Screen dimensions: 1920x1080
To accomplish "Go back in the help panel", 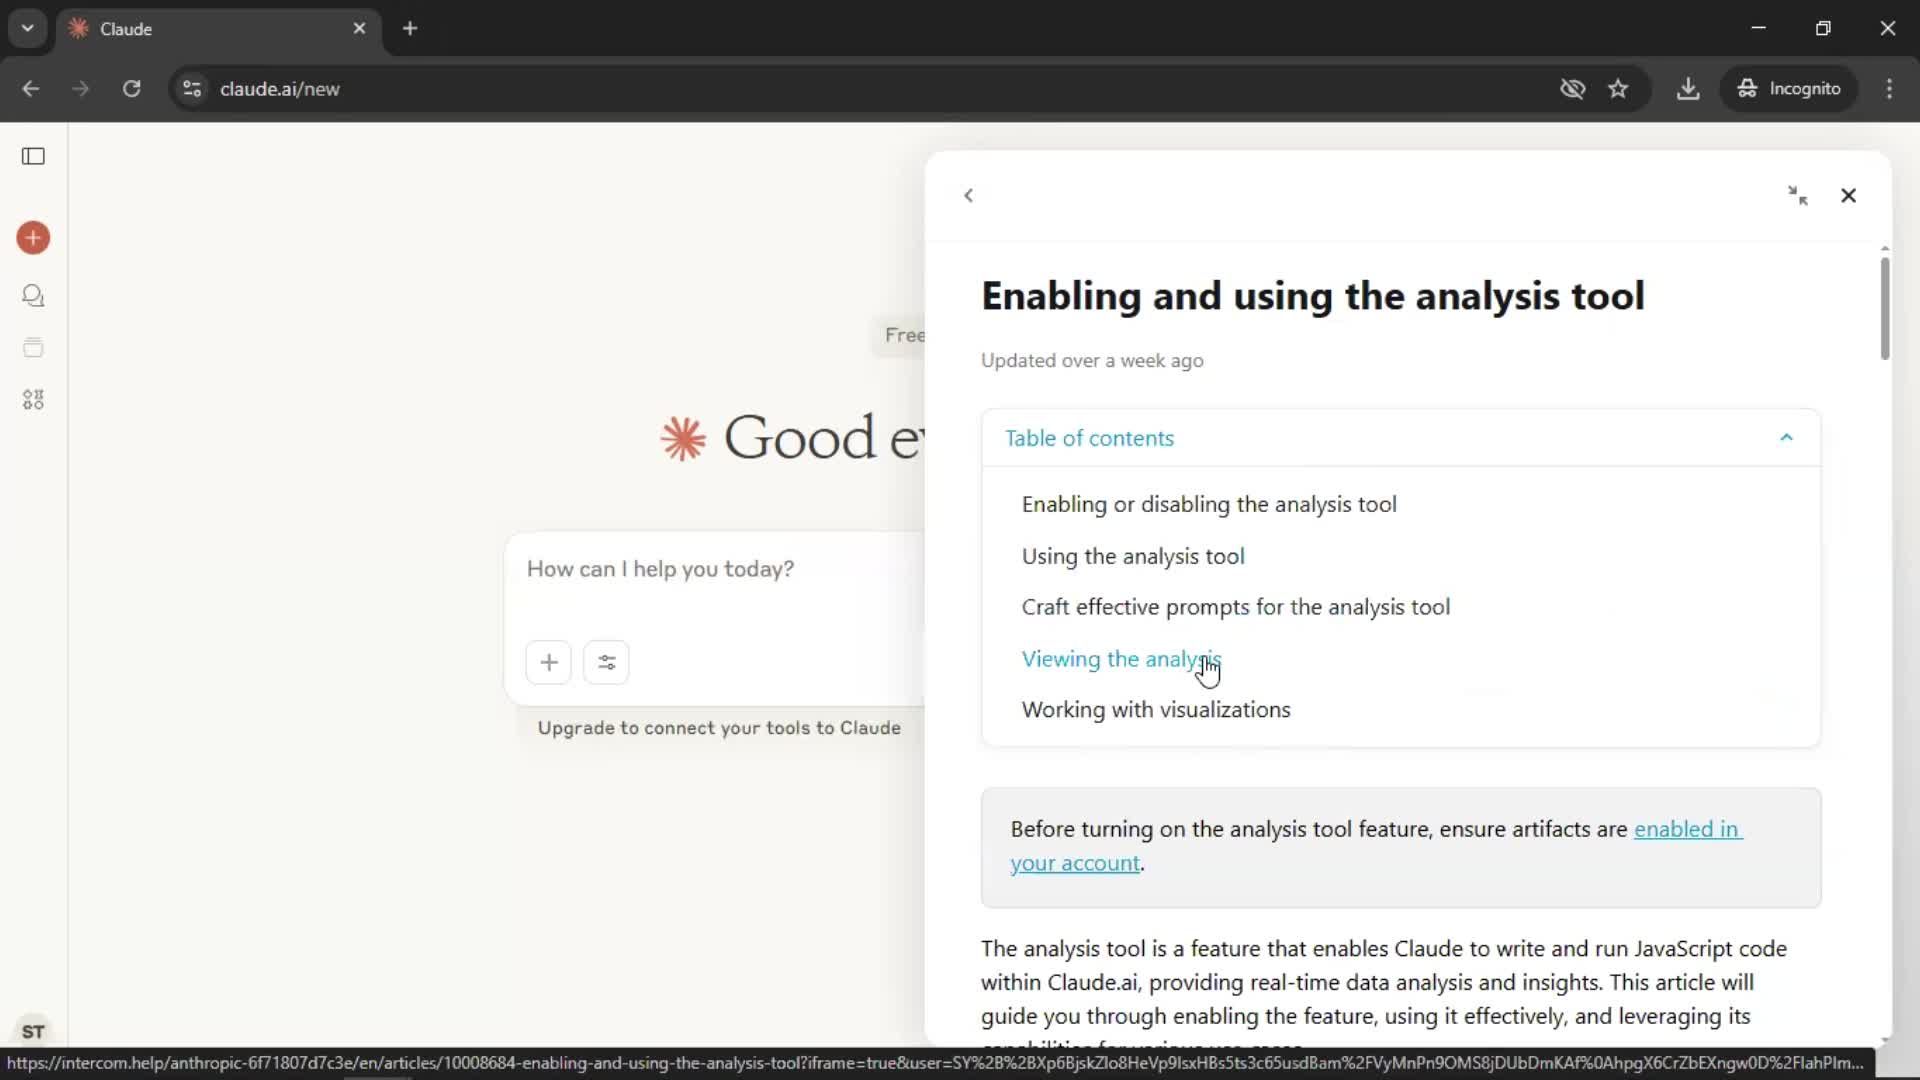I will (968, 195).
